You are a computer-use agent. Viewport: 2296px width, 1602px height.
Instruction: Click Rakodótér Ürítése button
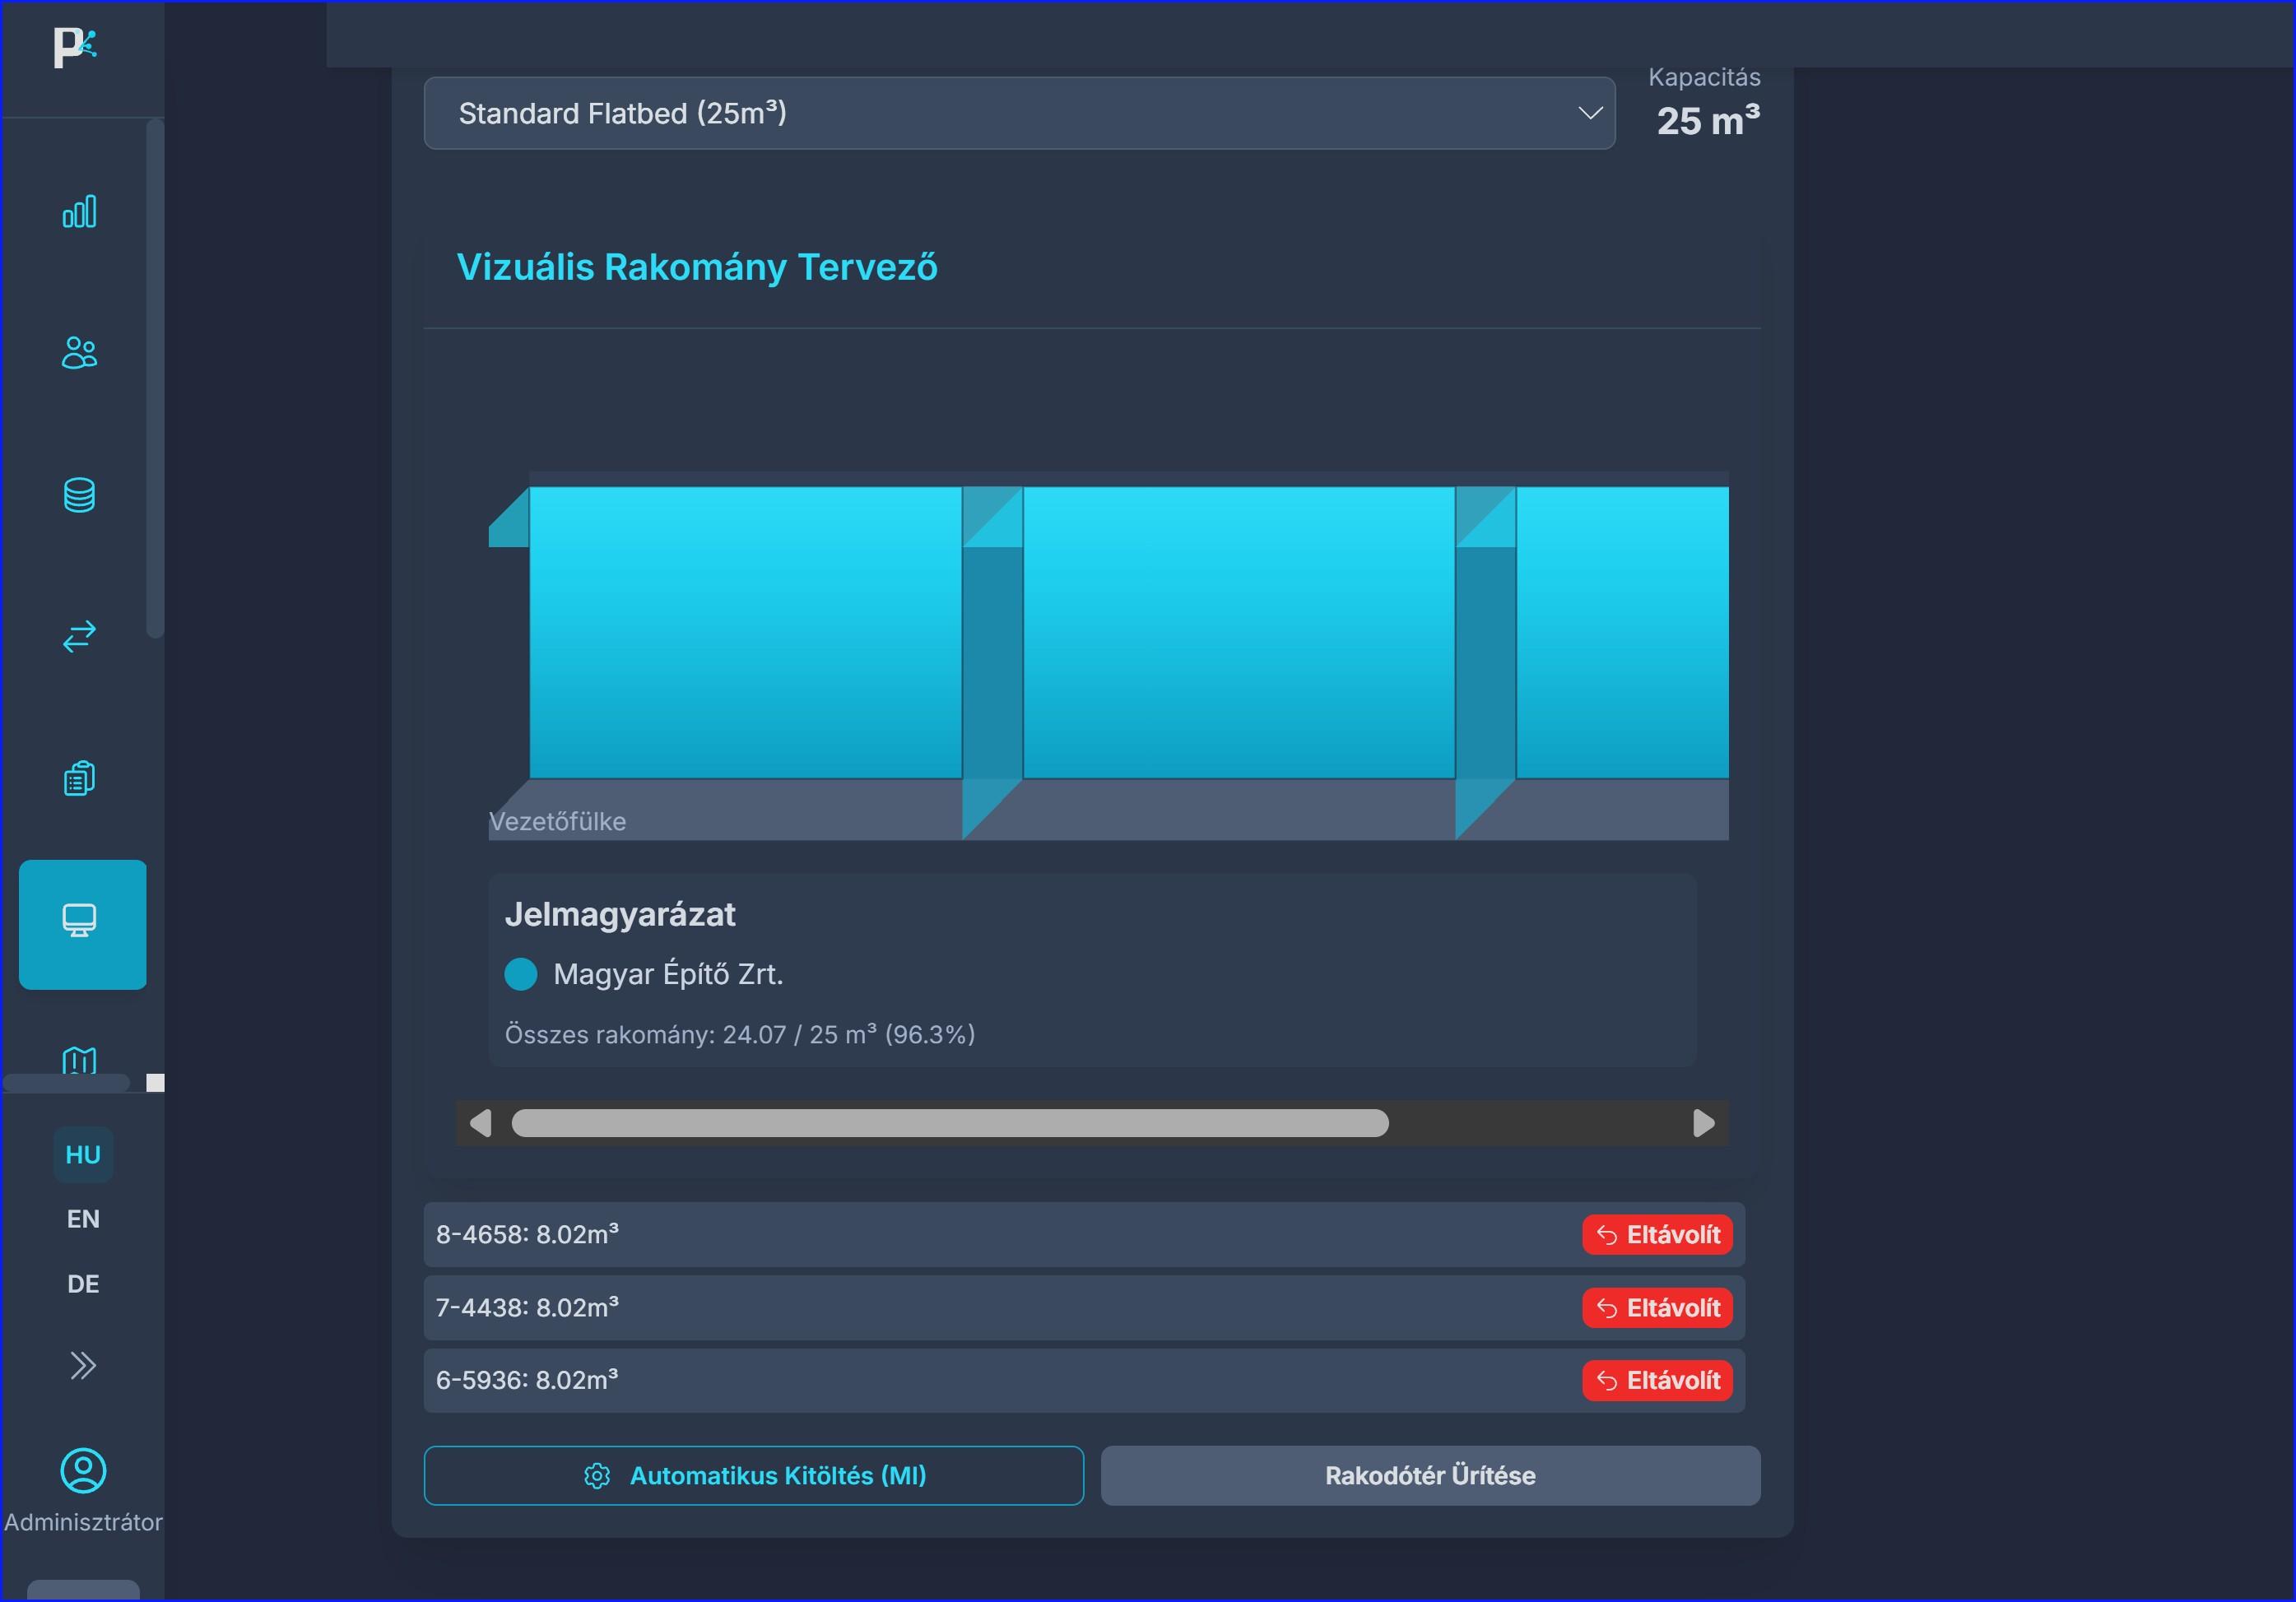coord(1430,1475)
